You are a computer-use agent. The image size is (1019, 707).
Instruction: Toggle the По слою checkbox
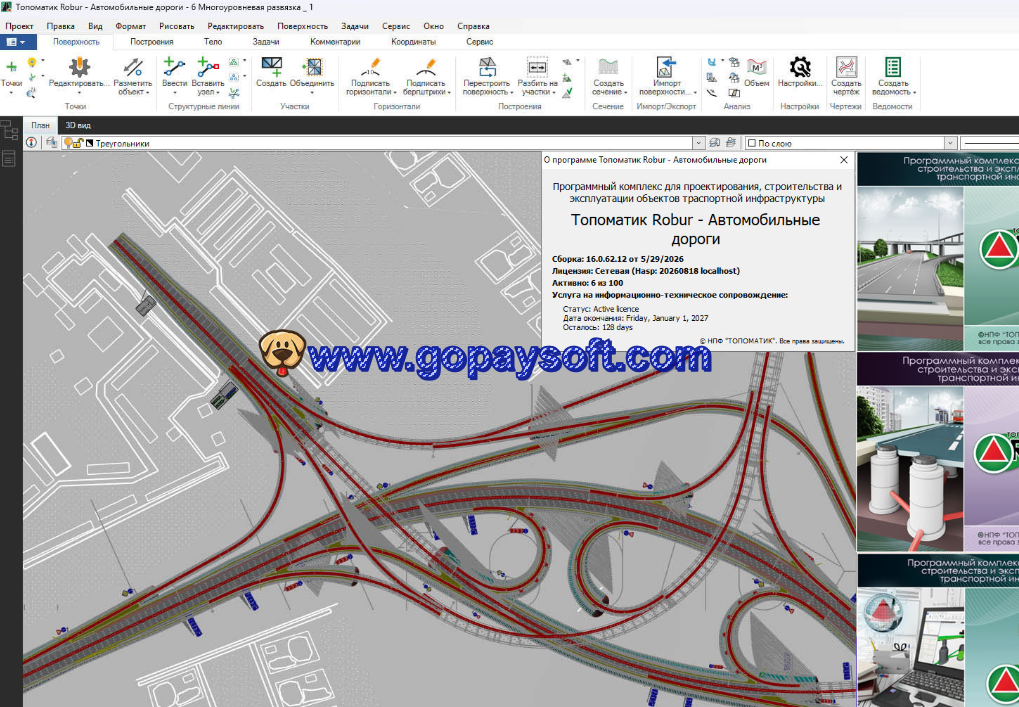click(x=751, y=143)
